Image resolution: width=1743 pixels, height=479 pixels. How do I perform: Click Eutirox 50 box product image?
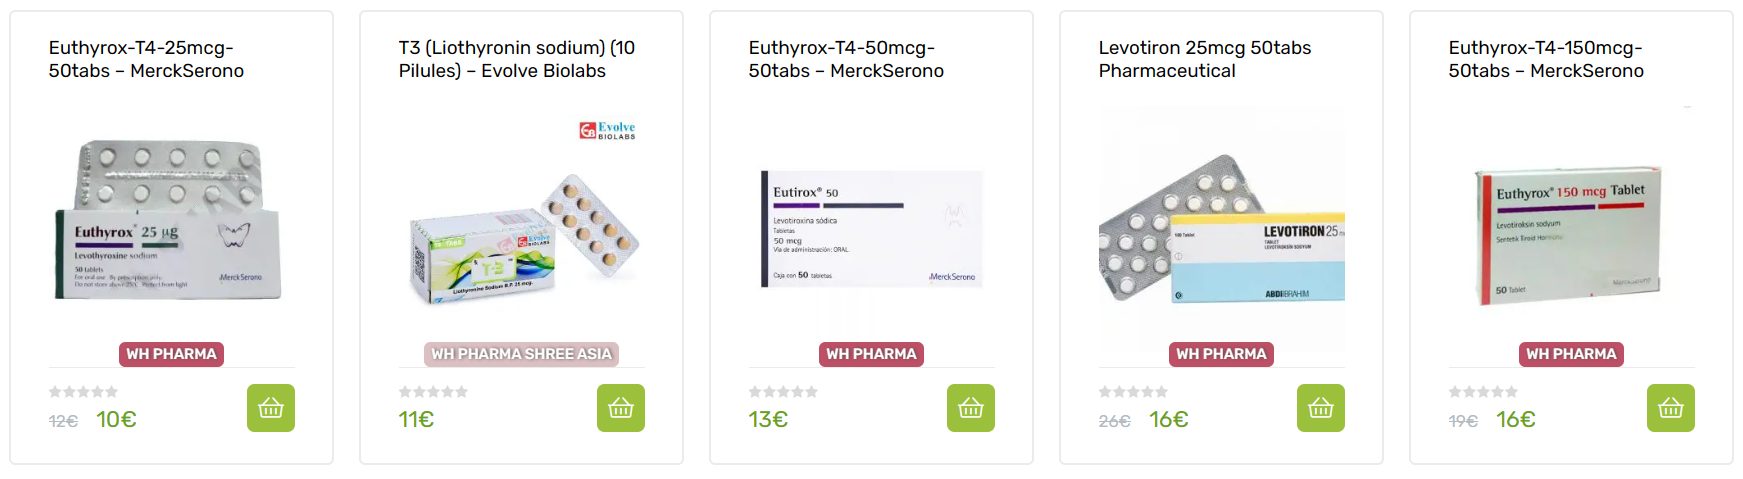coord(870,230)
